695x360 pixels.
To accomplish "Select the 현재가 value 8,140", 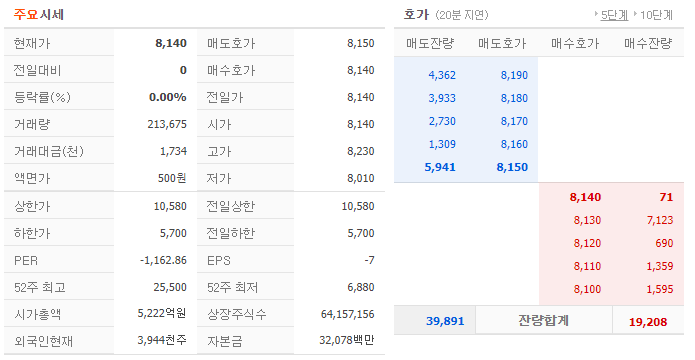I will (x=171, y=43).
